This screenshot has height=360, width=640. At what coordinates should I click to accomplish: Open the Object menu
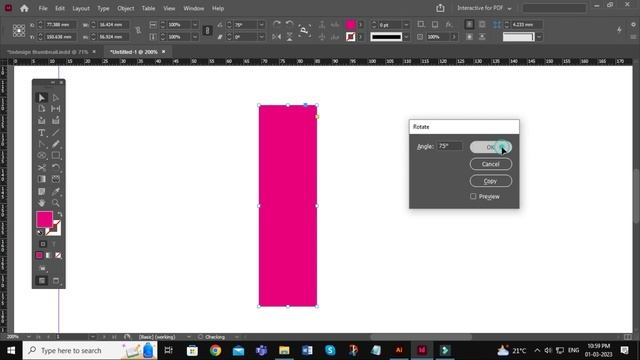point(125,8)
